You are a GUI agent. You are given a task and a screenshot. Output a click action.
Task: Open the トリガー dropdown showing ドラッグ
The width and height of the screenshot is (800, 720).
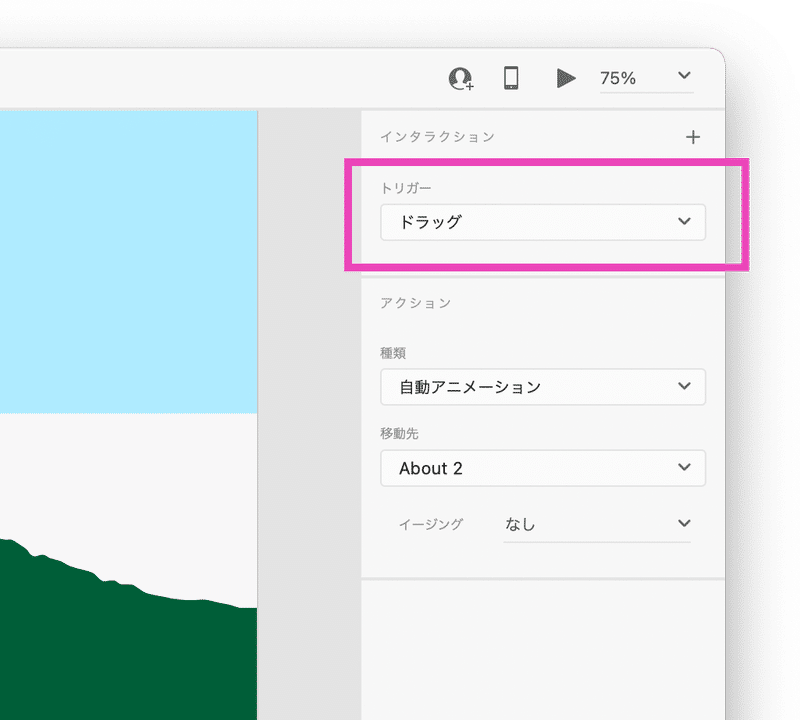(x=543, y=222)
